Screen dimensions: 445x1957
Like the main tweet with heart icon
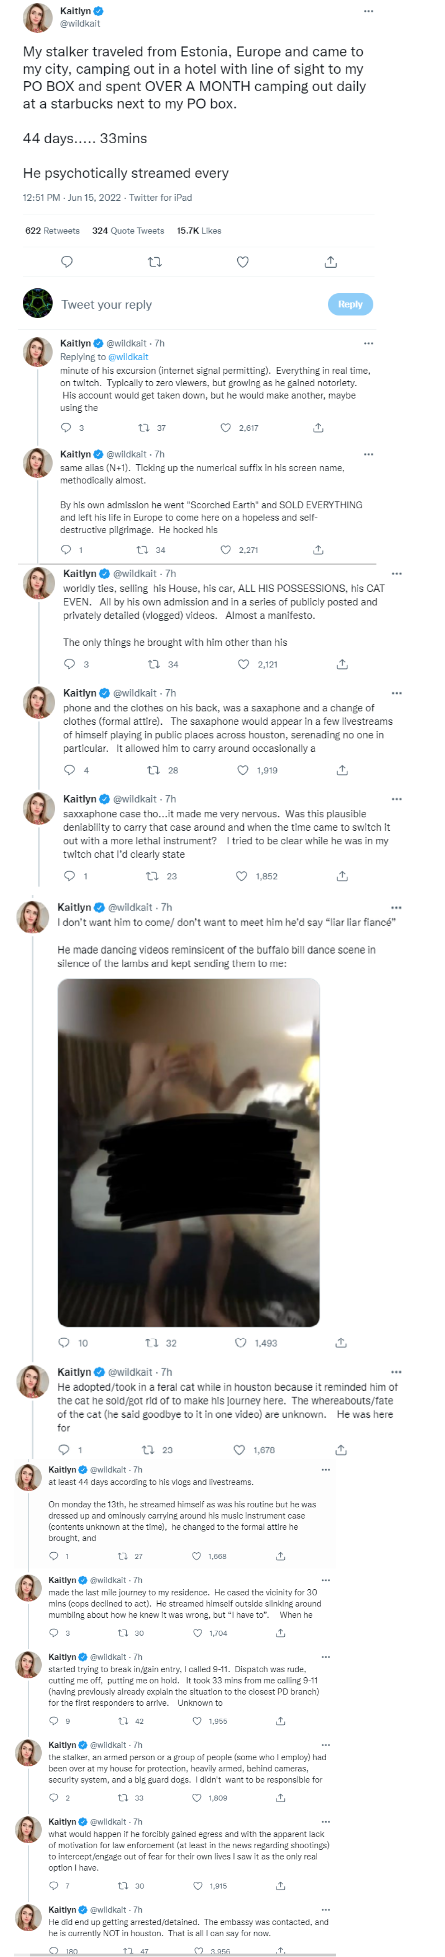click(242, 262)
